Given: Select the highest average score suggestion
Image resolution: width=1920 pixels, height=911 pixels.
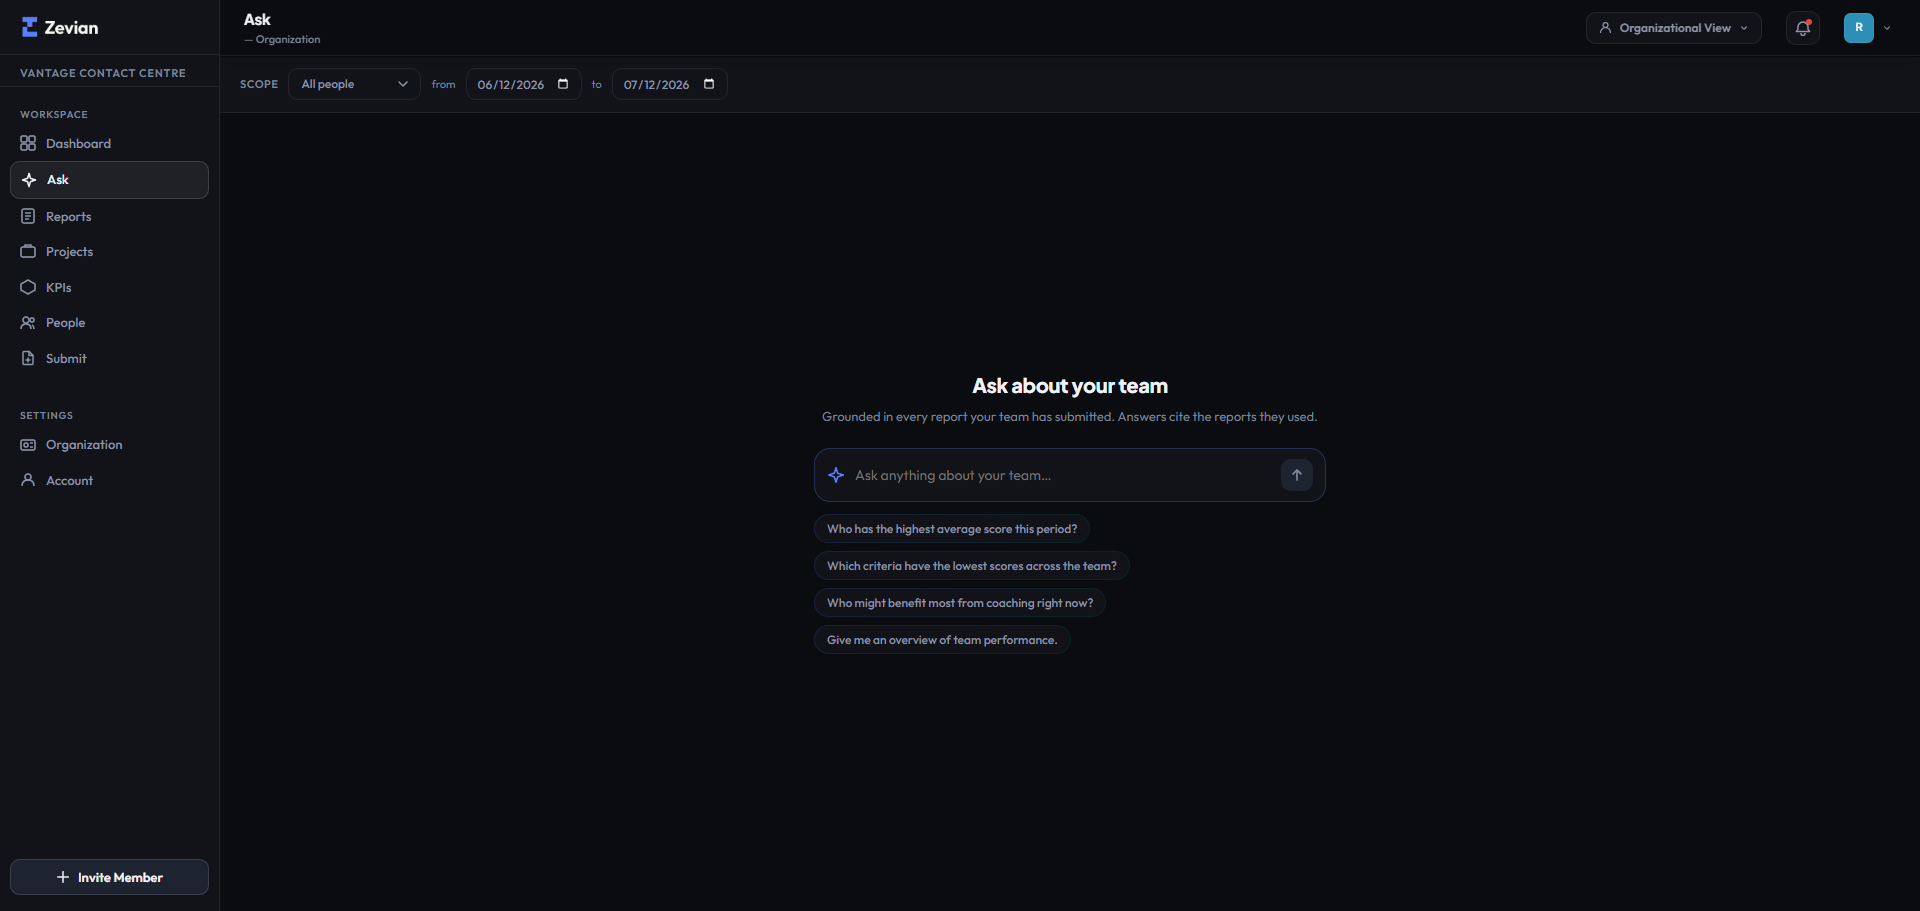Looking at the screenshot, I should point(952,529).
